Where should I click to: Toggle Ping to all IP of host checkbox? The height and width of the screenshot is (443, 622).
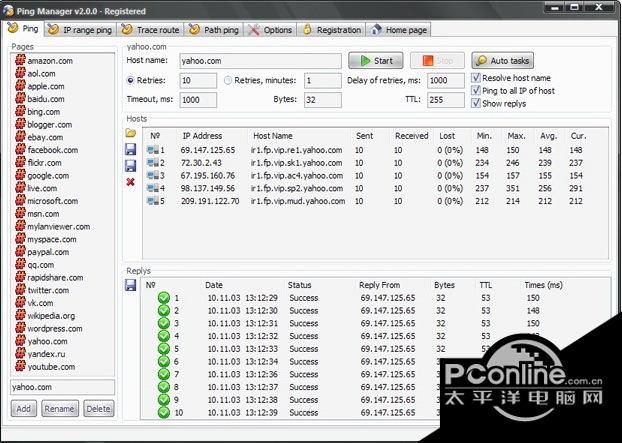click(476, 90)
